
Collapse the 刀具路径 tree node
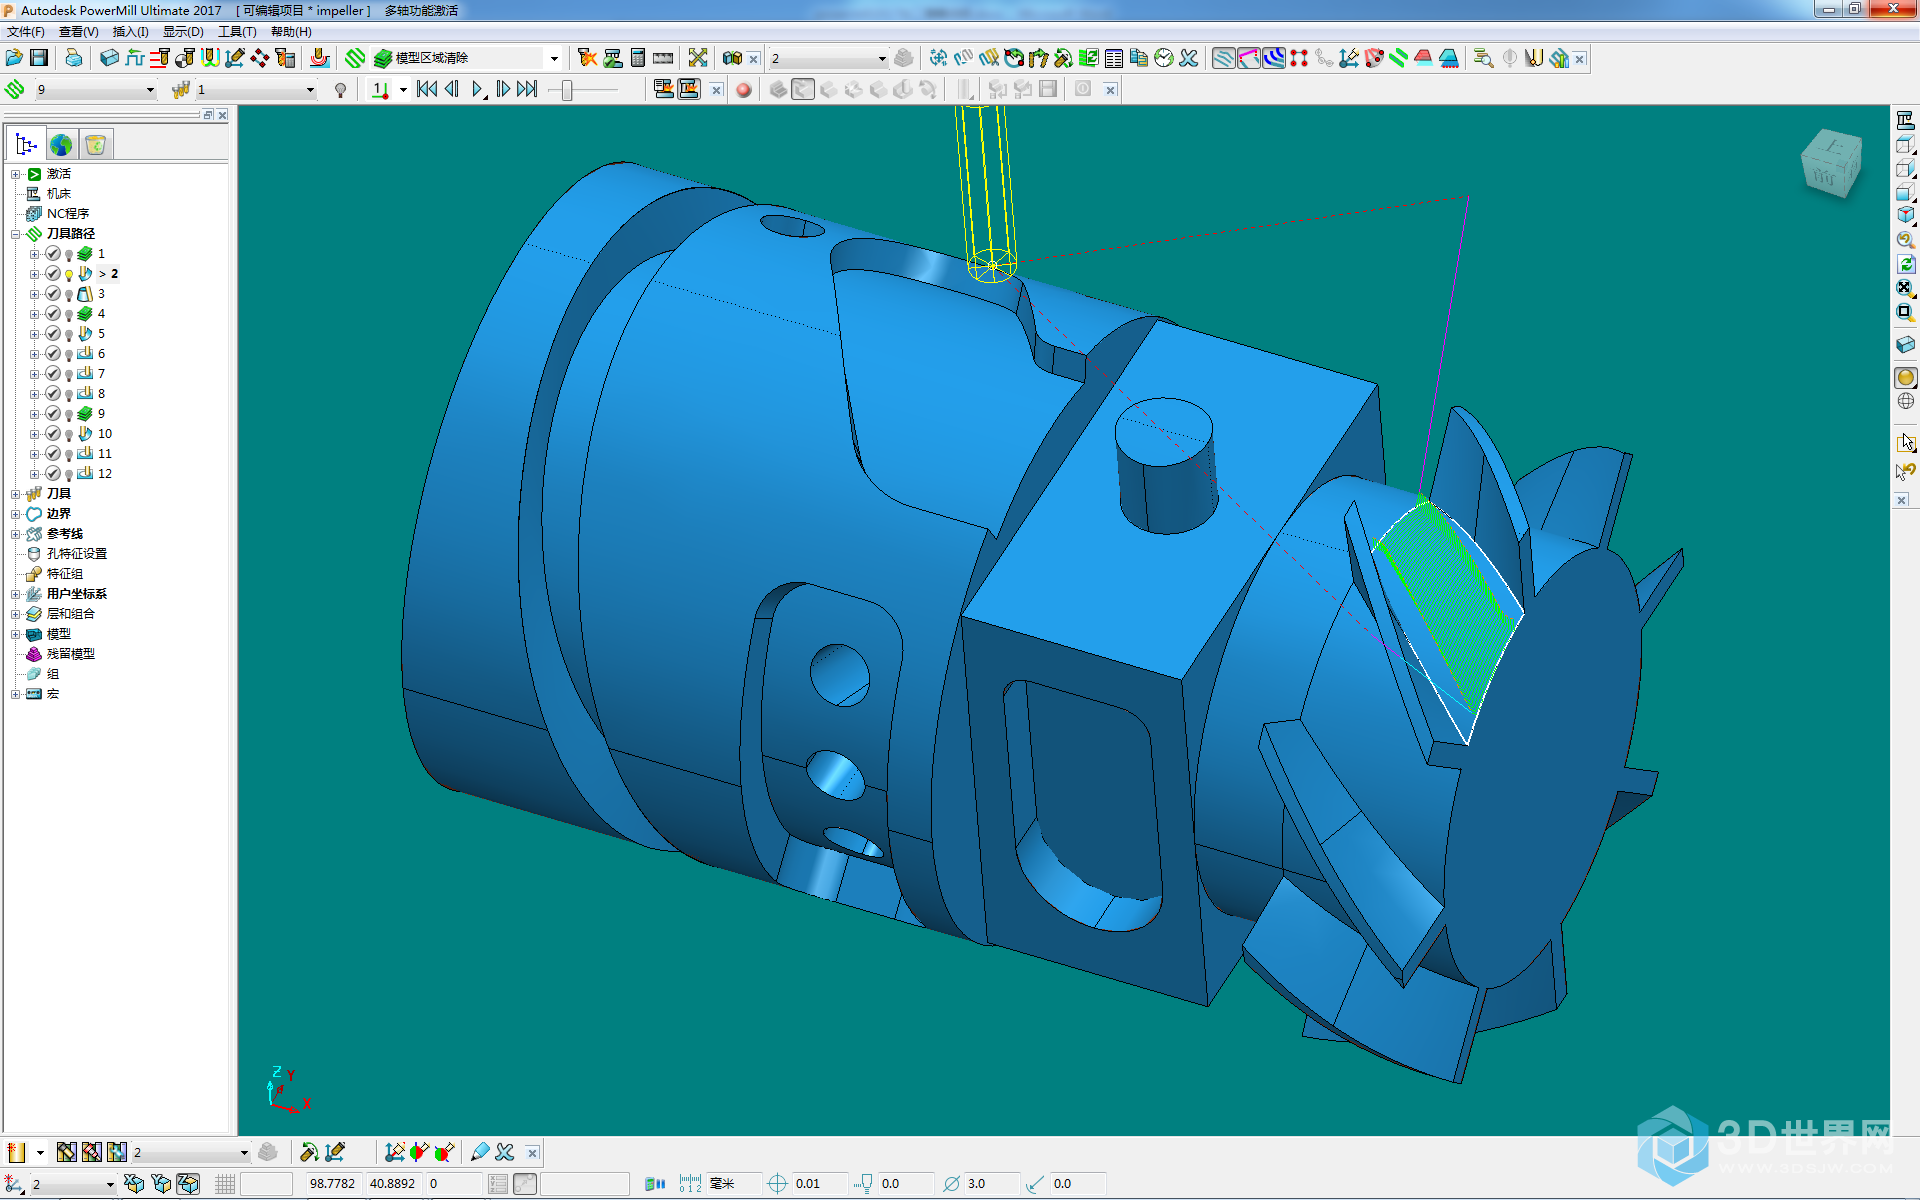click(x=15, y=234)
